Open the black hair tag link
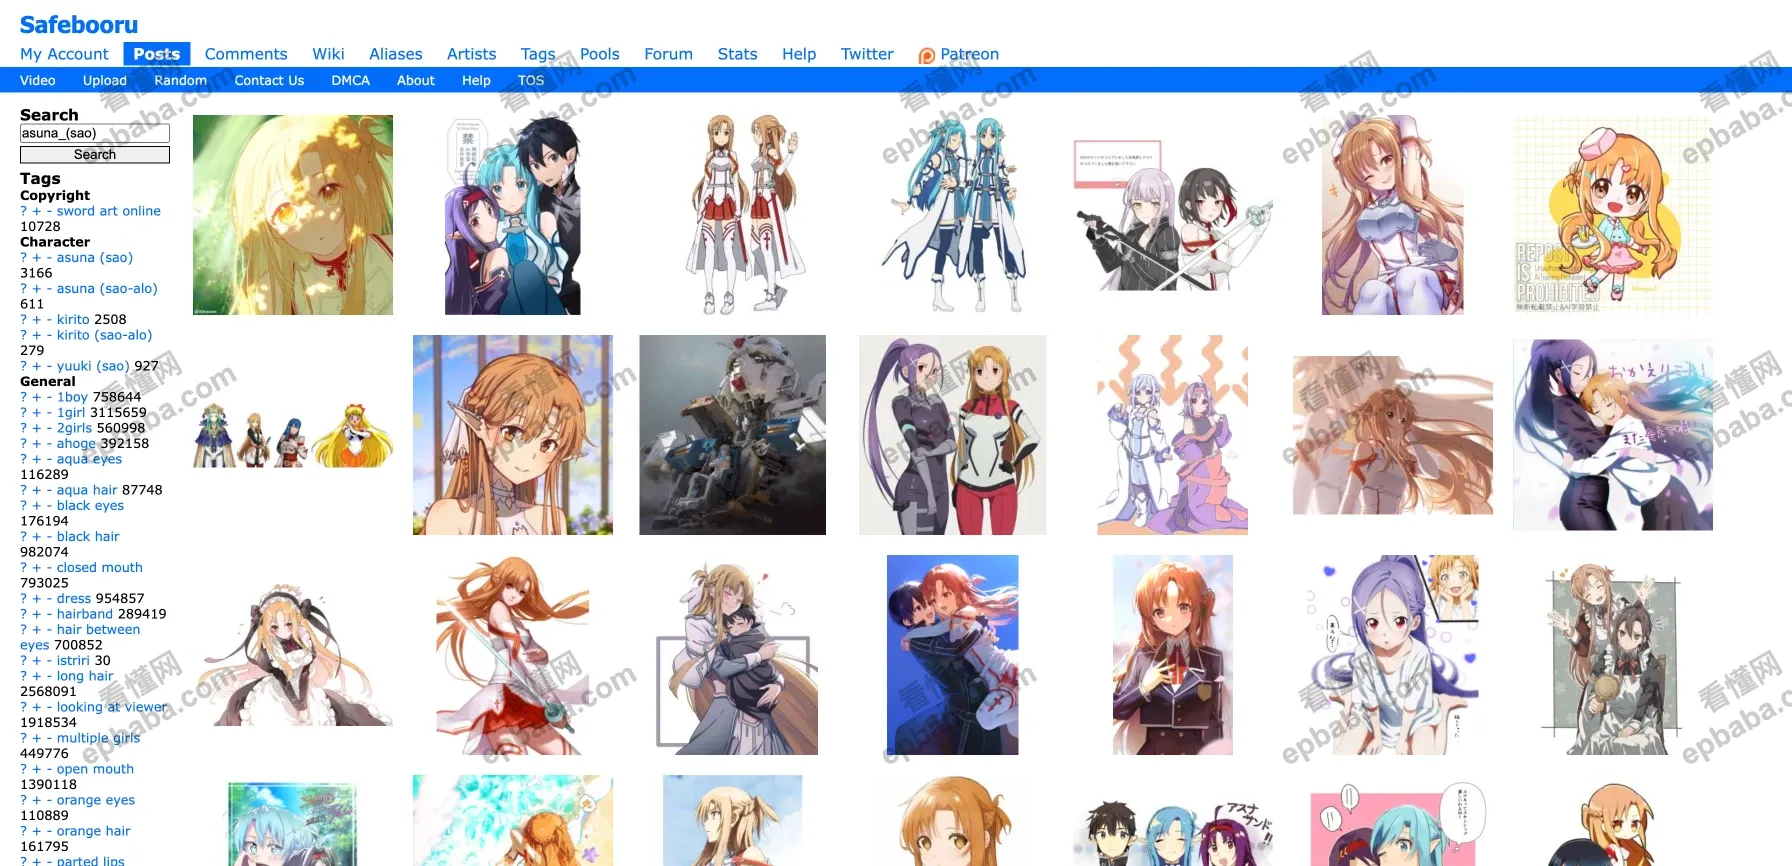The image size is (1792, 866). pos(88,536)
